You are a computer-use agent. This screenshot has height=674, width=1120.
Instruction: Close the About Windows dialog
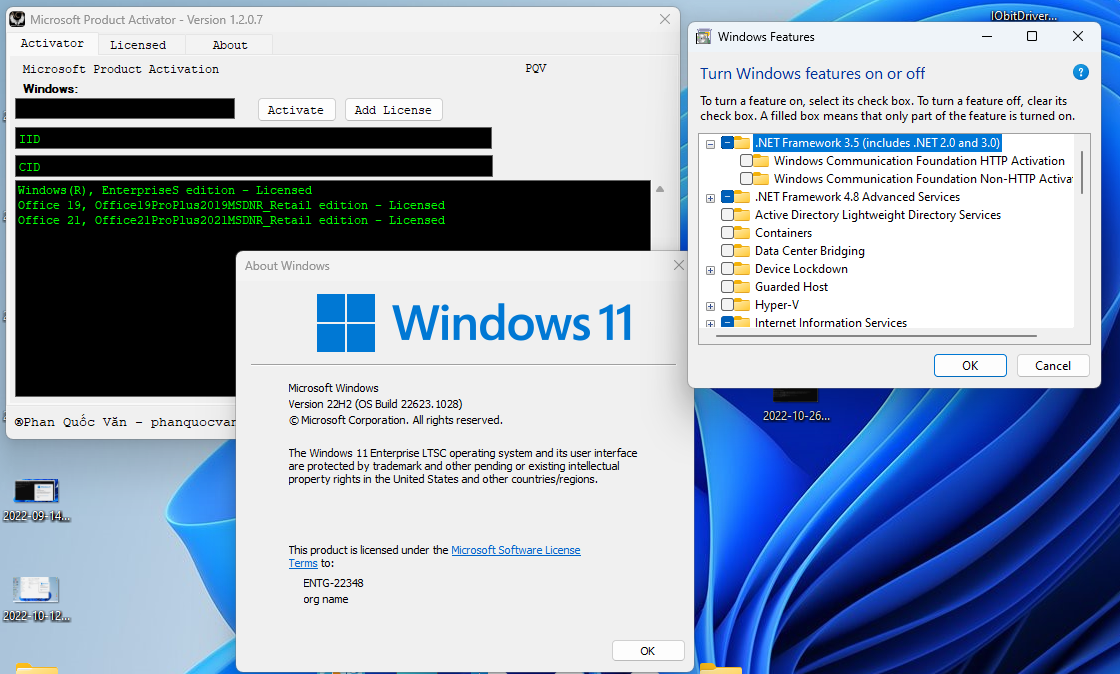679,266
